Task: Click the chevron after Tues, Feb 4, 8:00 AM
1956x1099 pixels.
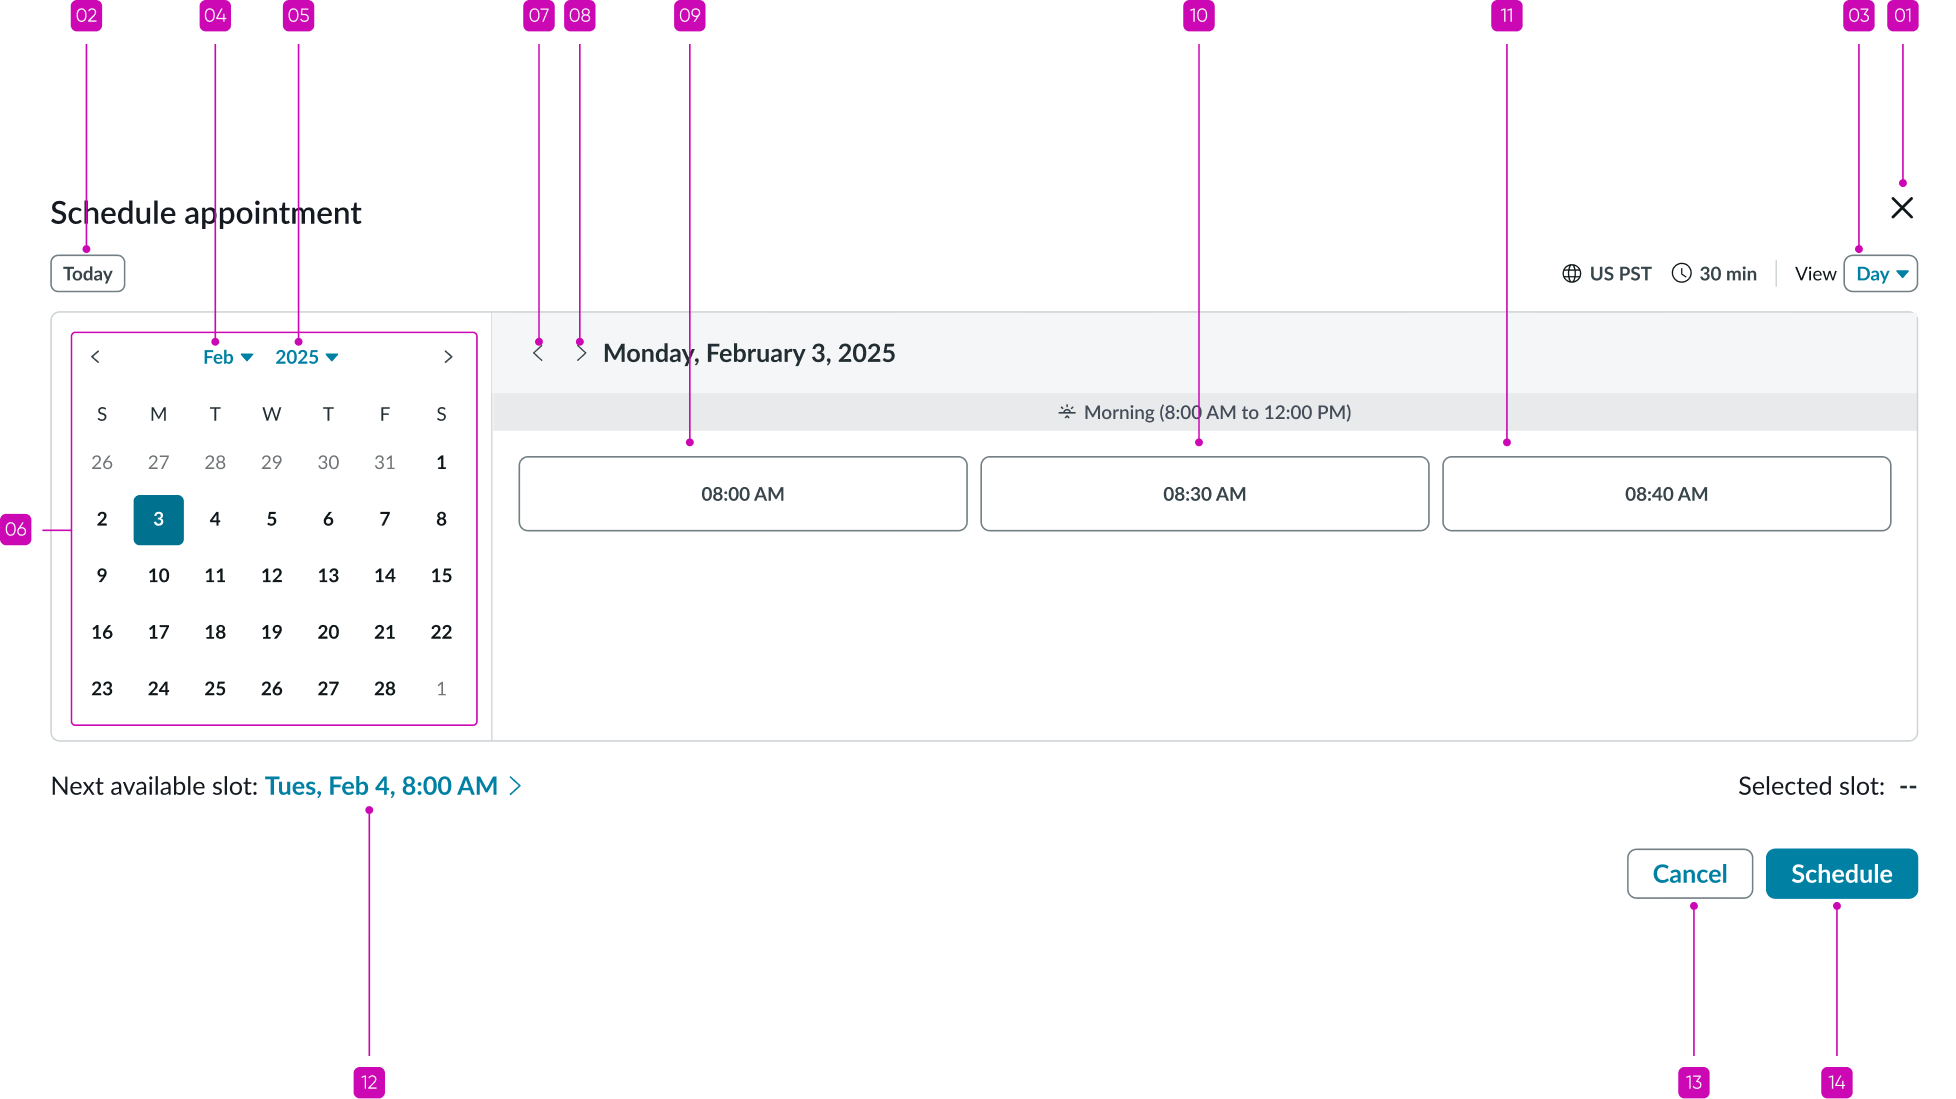Action: pyautogui.click(x=516, y=786)
